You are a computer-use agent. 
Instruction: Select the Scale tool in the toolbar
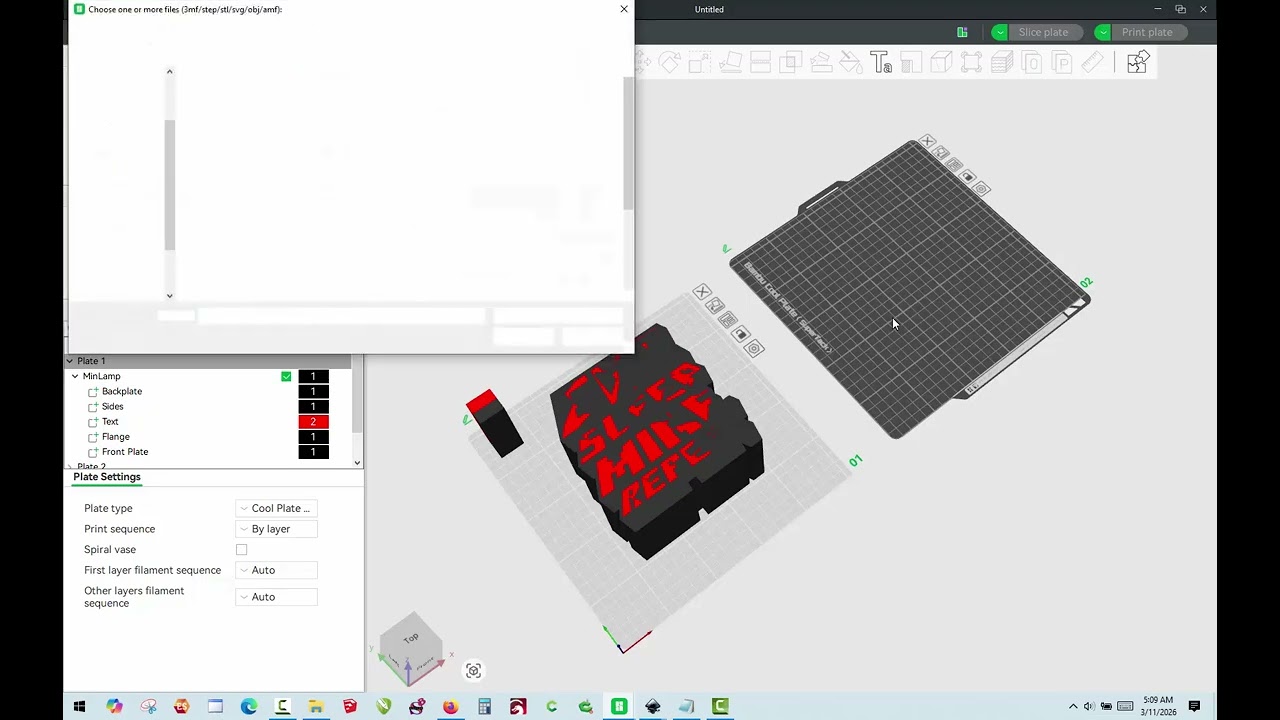tap(700, 63)
